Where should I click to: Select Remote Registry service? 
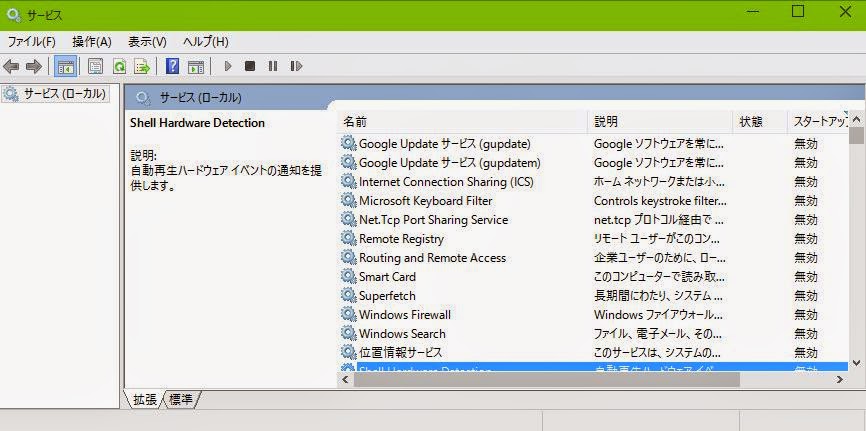[x=594, y=239]
